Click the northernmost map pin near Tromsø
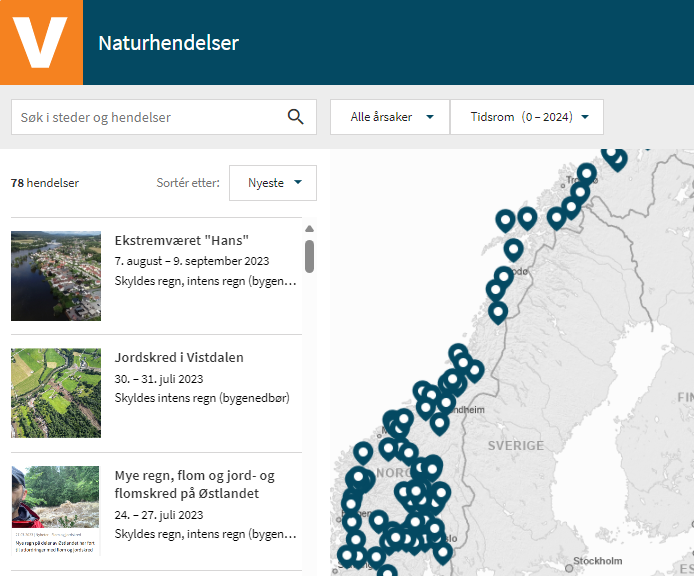The image size is (694, 576). (x=614, y=155)
